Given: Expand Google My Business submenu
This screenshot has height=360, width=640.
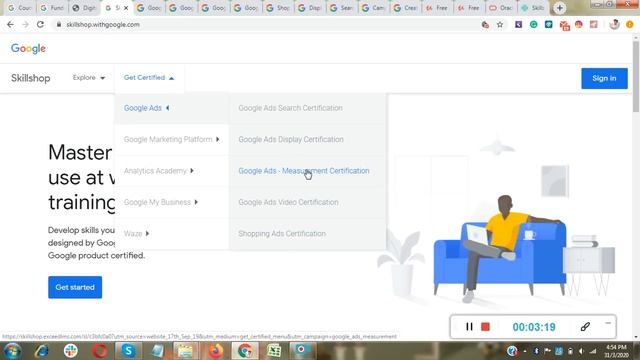Looking at the screenshot, I should (x=171, y=202).
